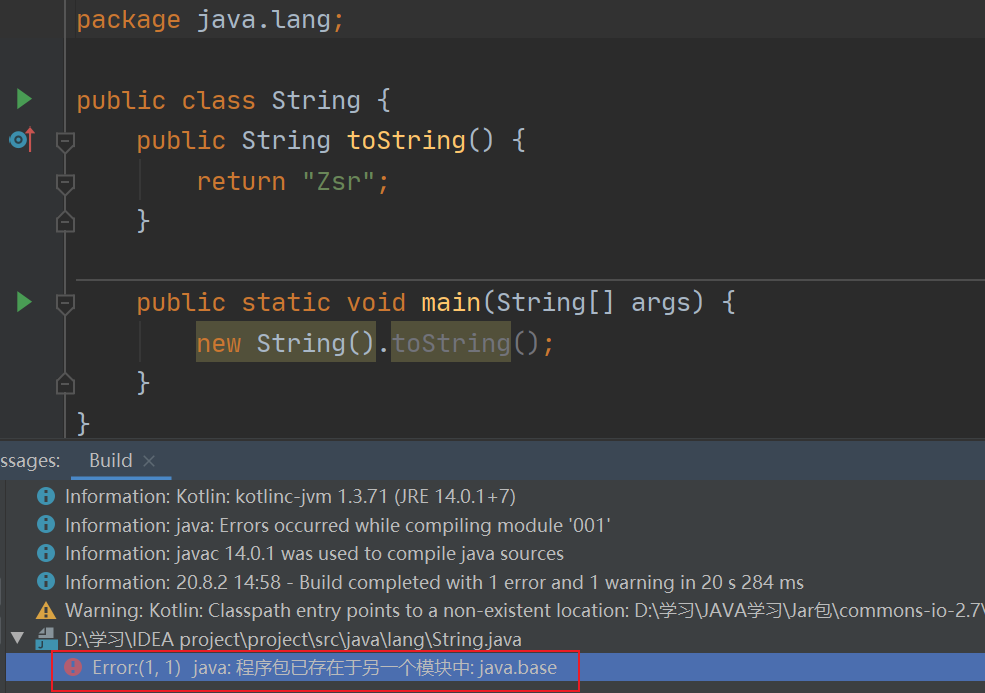Run the String class via gutter arrow
This screenshot has height=693, width=985.
[24, 99]
